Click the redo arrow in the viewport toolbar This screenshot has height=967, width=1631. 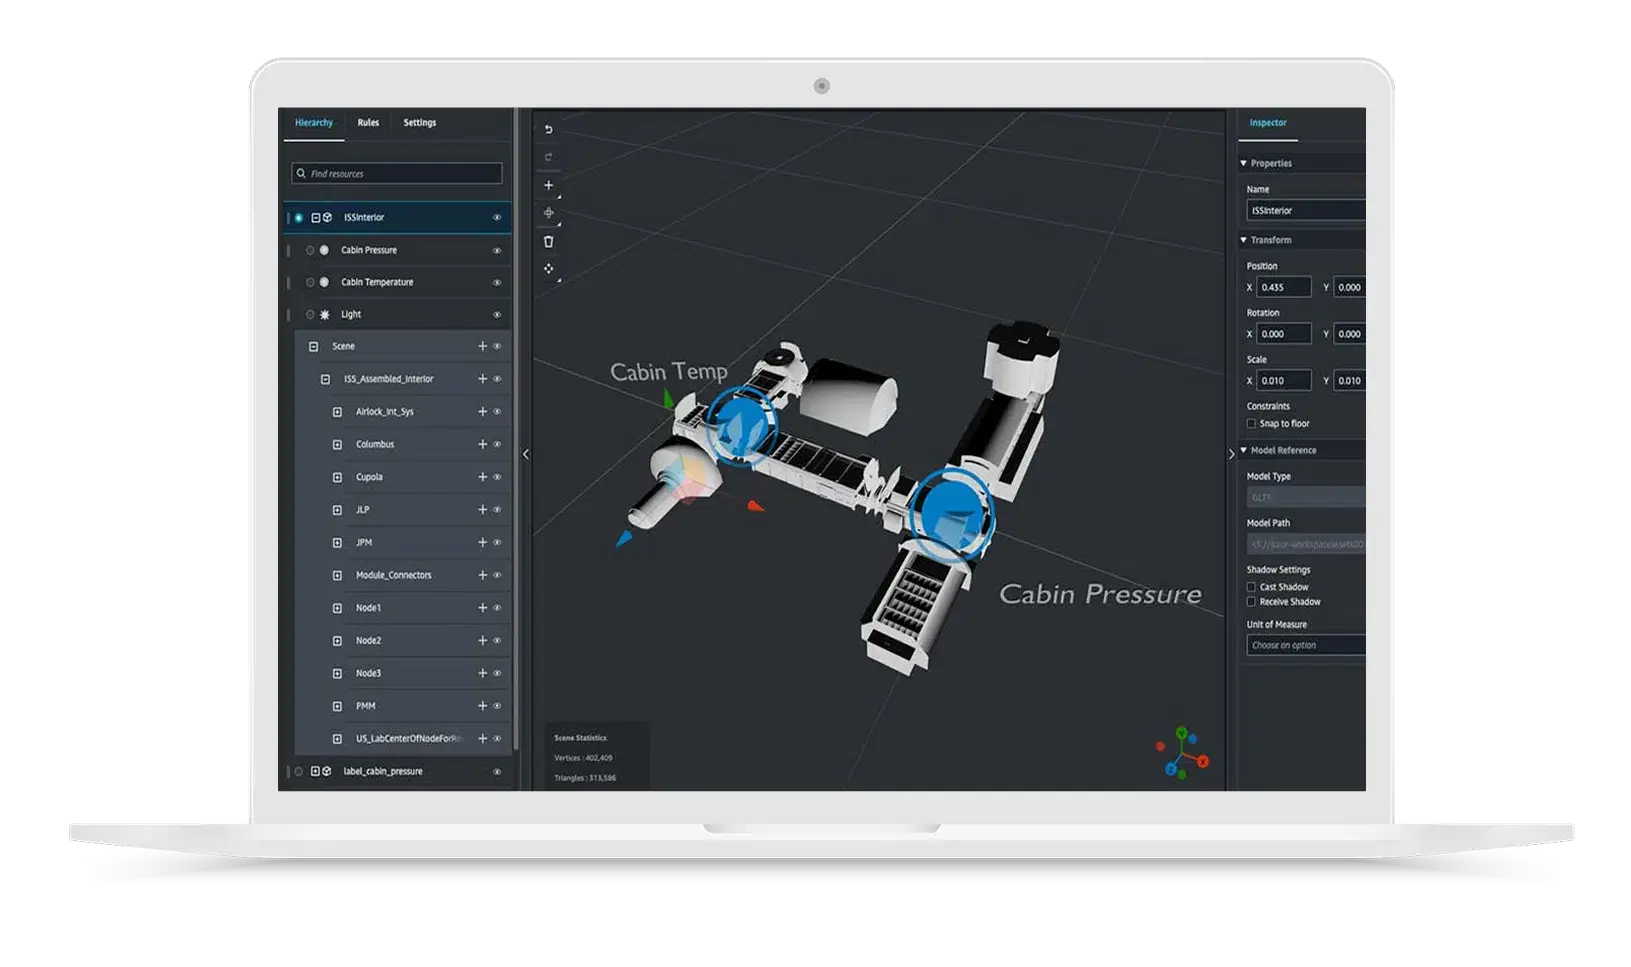(x=548, y=157)
